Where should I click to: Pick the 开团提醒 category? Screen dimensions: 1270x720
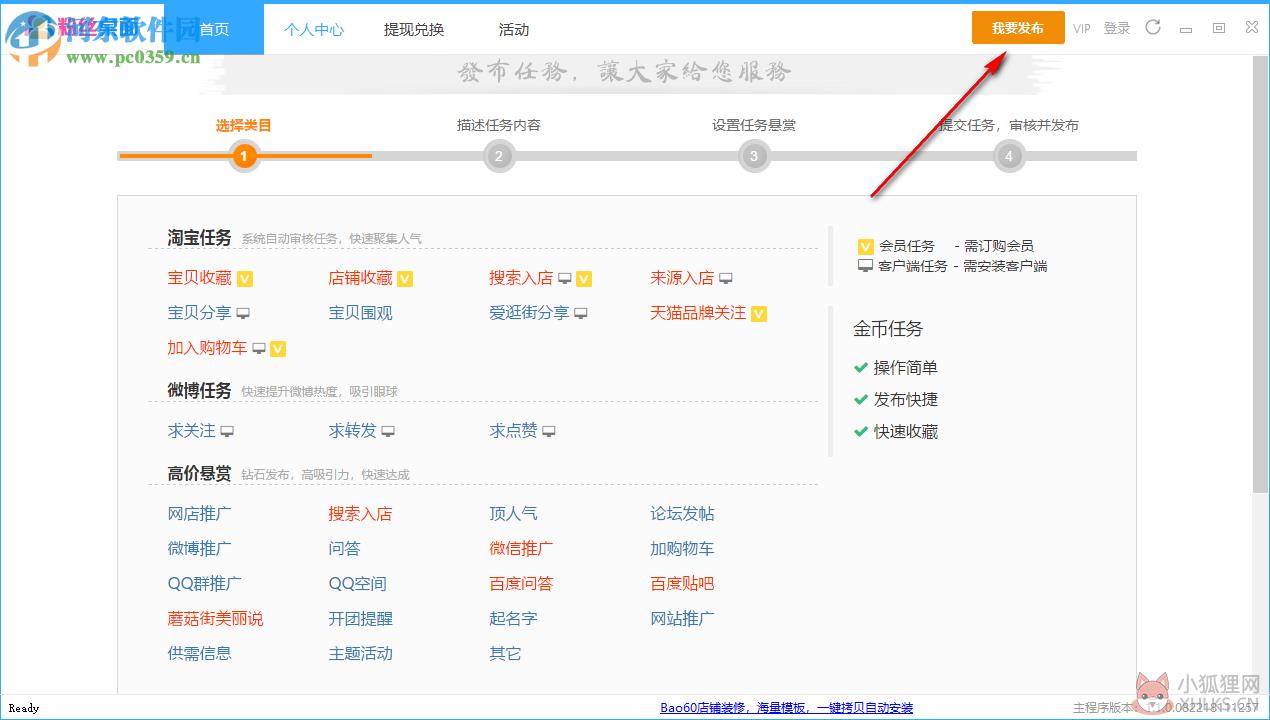click(x=360, y=619)
